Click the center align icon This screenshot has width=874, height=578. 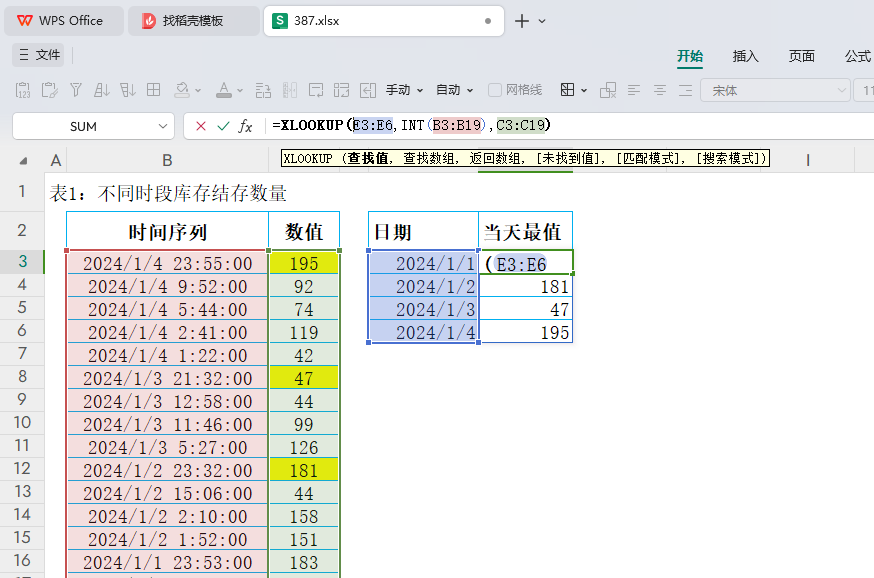click(660, 90)
